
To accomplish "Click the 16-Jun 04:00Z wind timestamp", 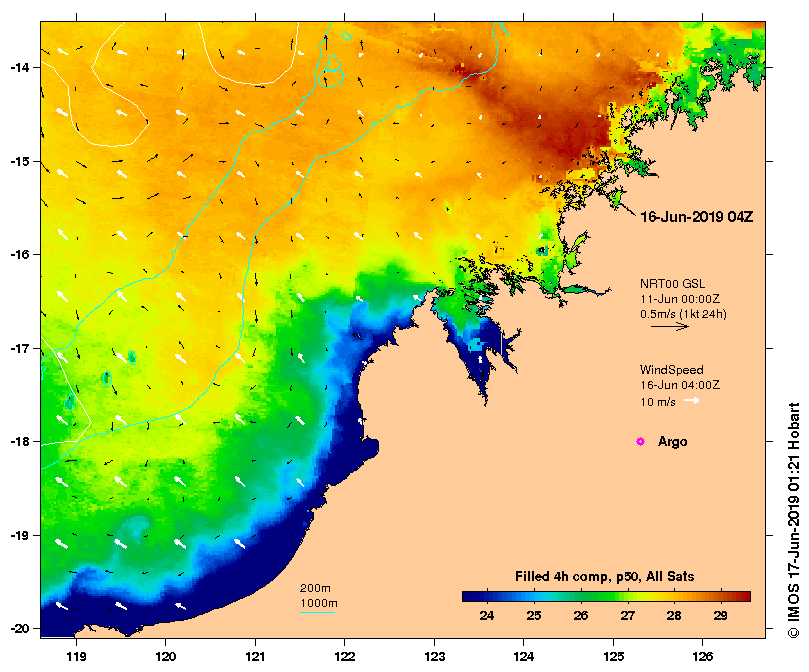I will (680, 385).
